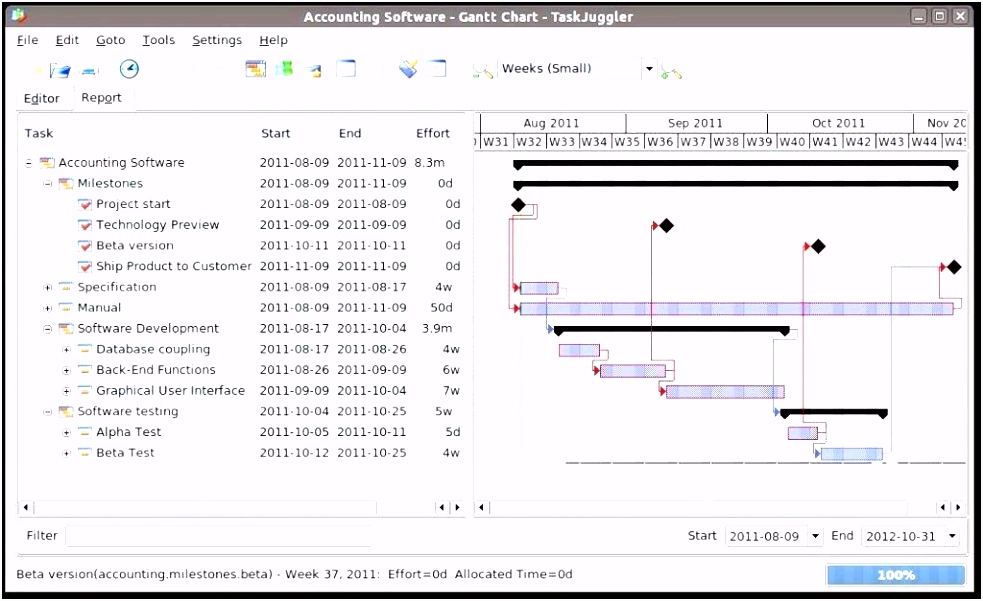Collapse the Software Development tree node
Image resolution: width=983 pixels, height=601 pixels.
point(48,329)
